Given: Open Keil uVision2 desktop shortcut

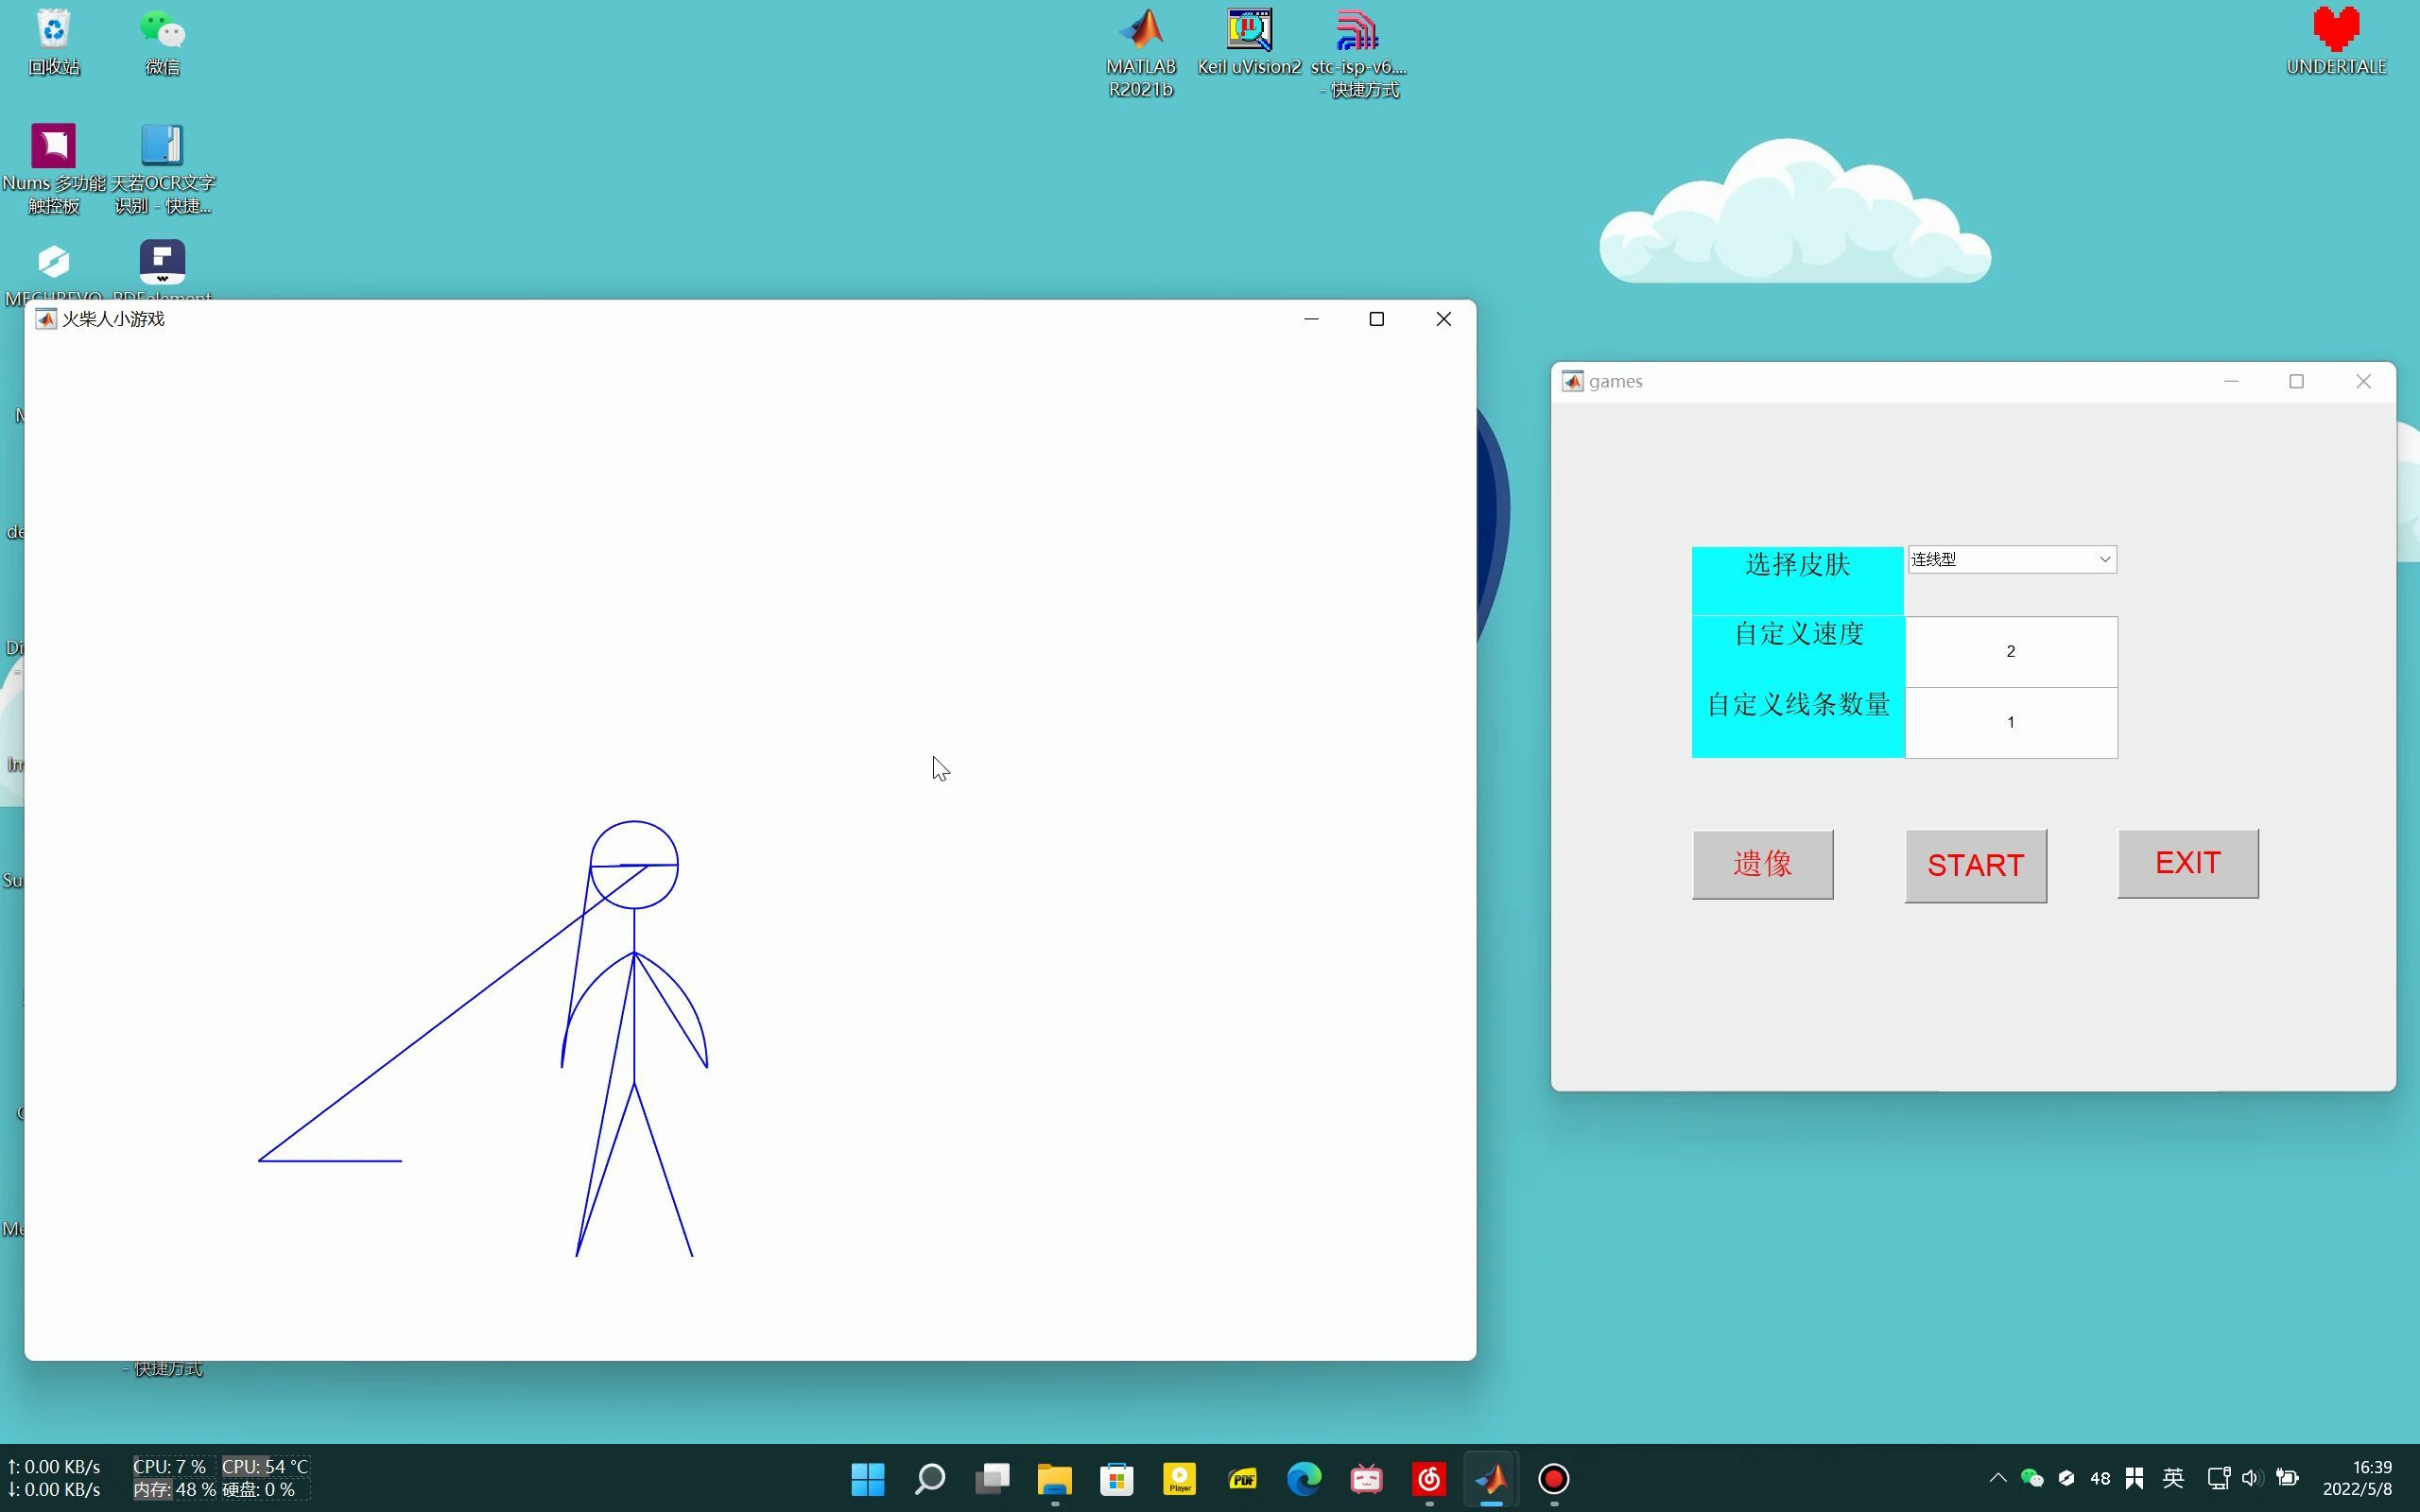Looking at the screenshot, I should (x=1248, y=32).
